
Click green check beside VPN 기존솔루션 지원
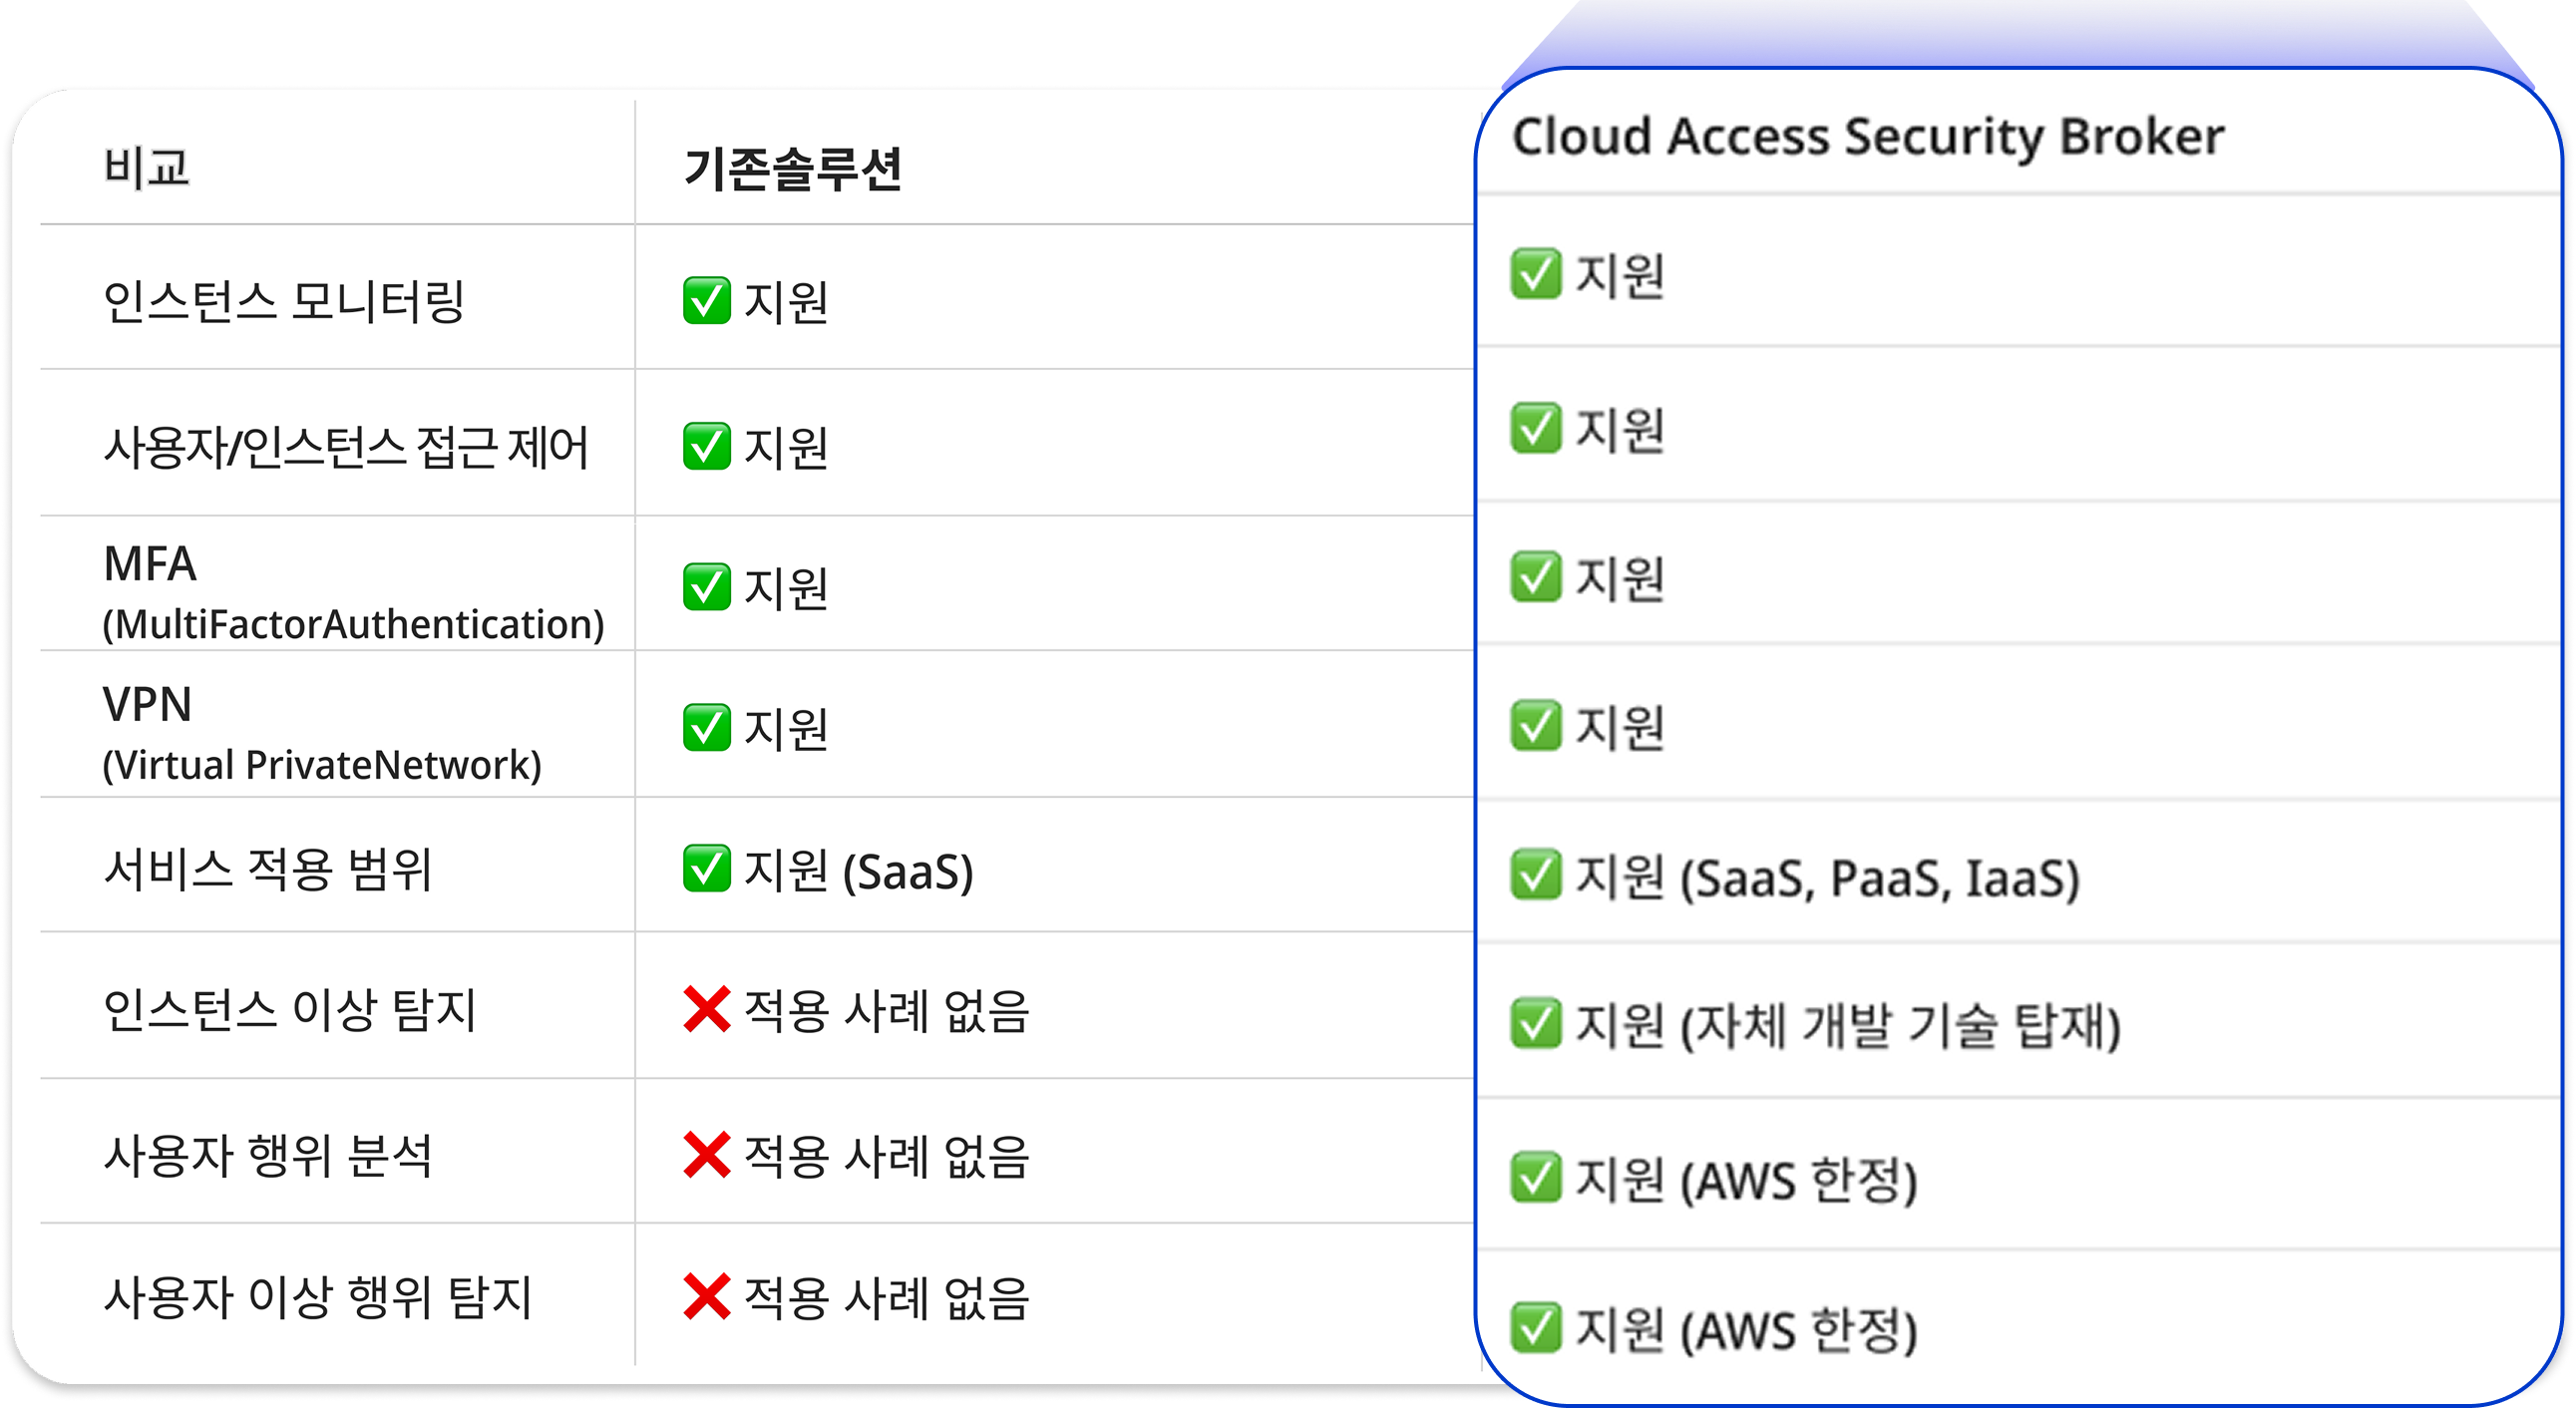click(706, 727)
